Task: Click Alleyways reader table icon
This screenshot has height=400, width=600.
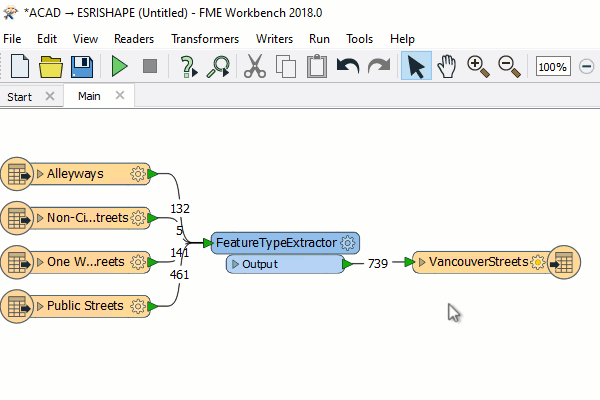Action: [17, 174]
